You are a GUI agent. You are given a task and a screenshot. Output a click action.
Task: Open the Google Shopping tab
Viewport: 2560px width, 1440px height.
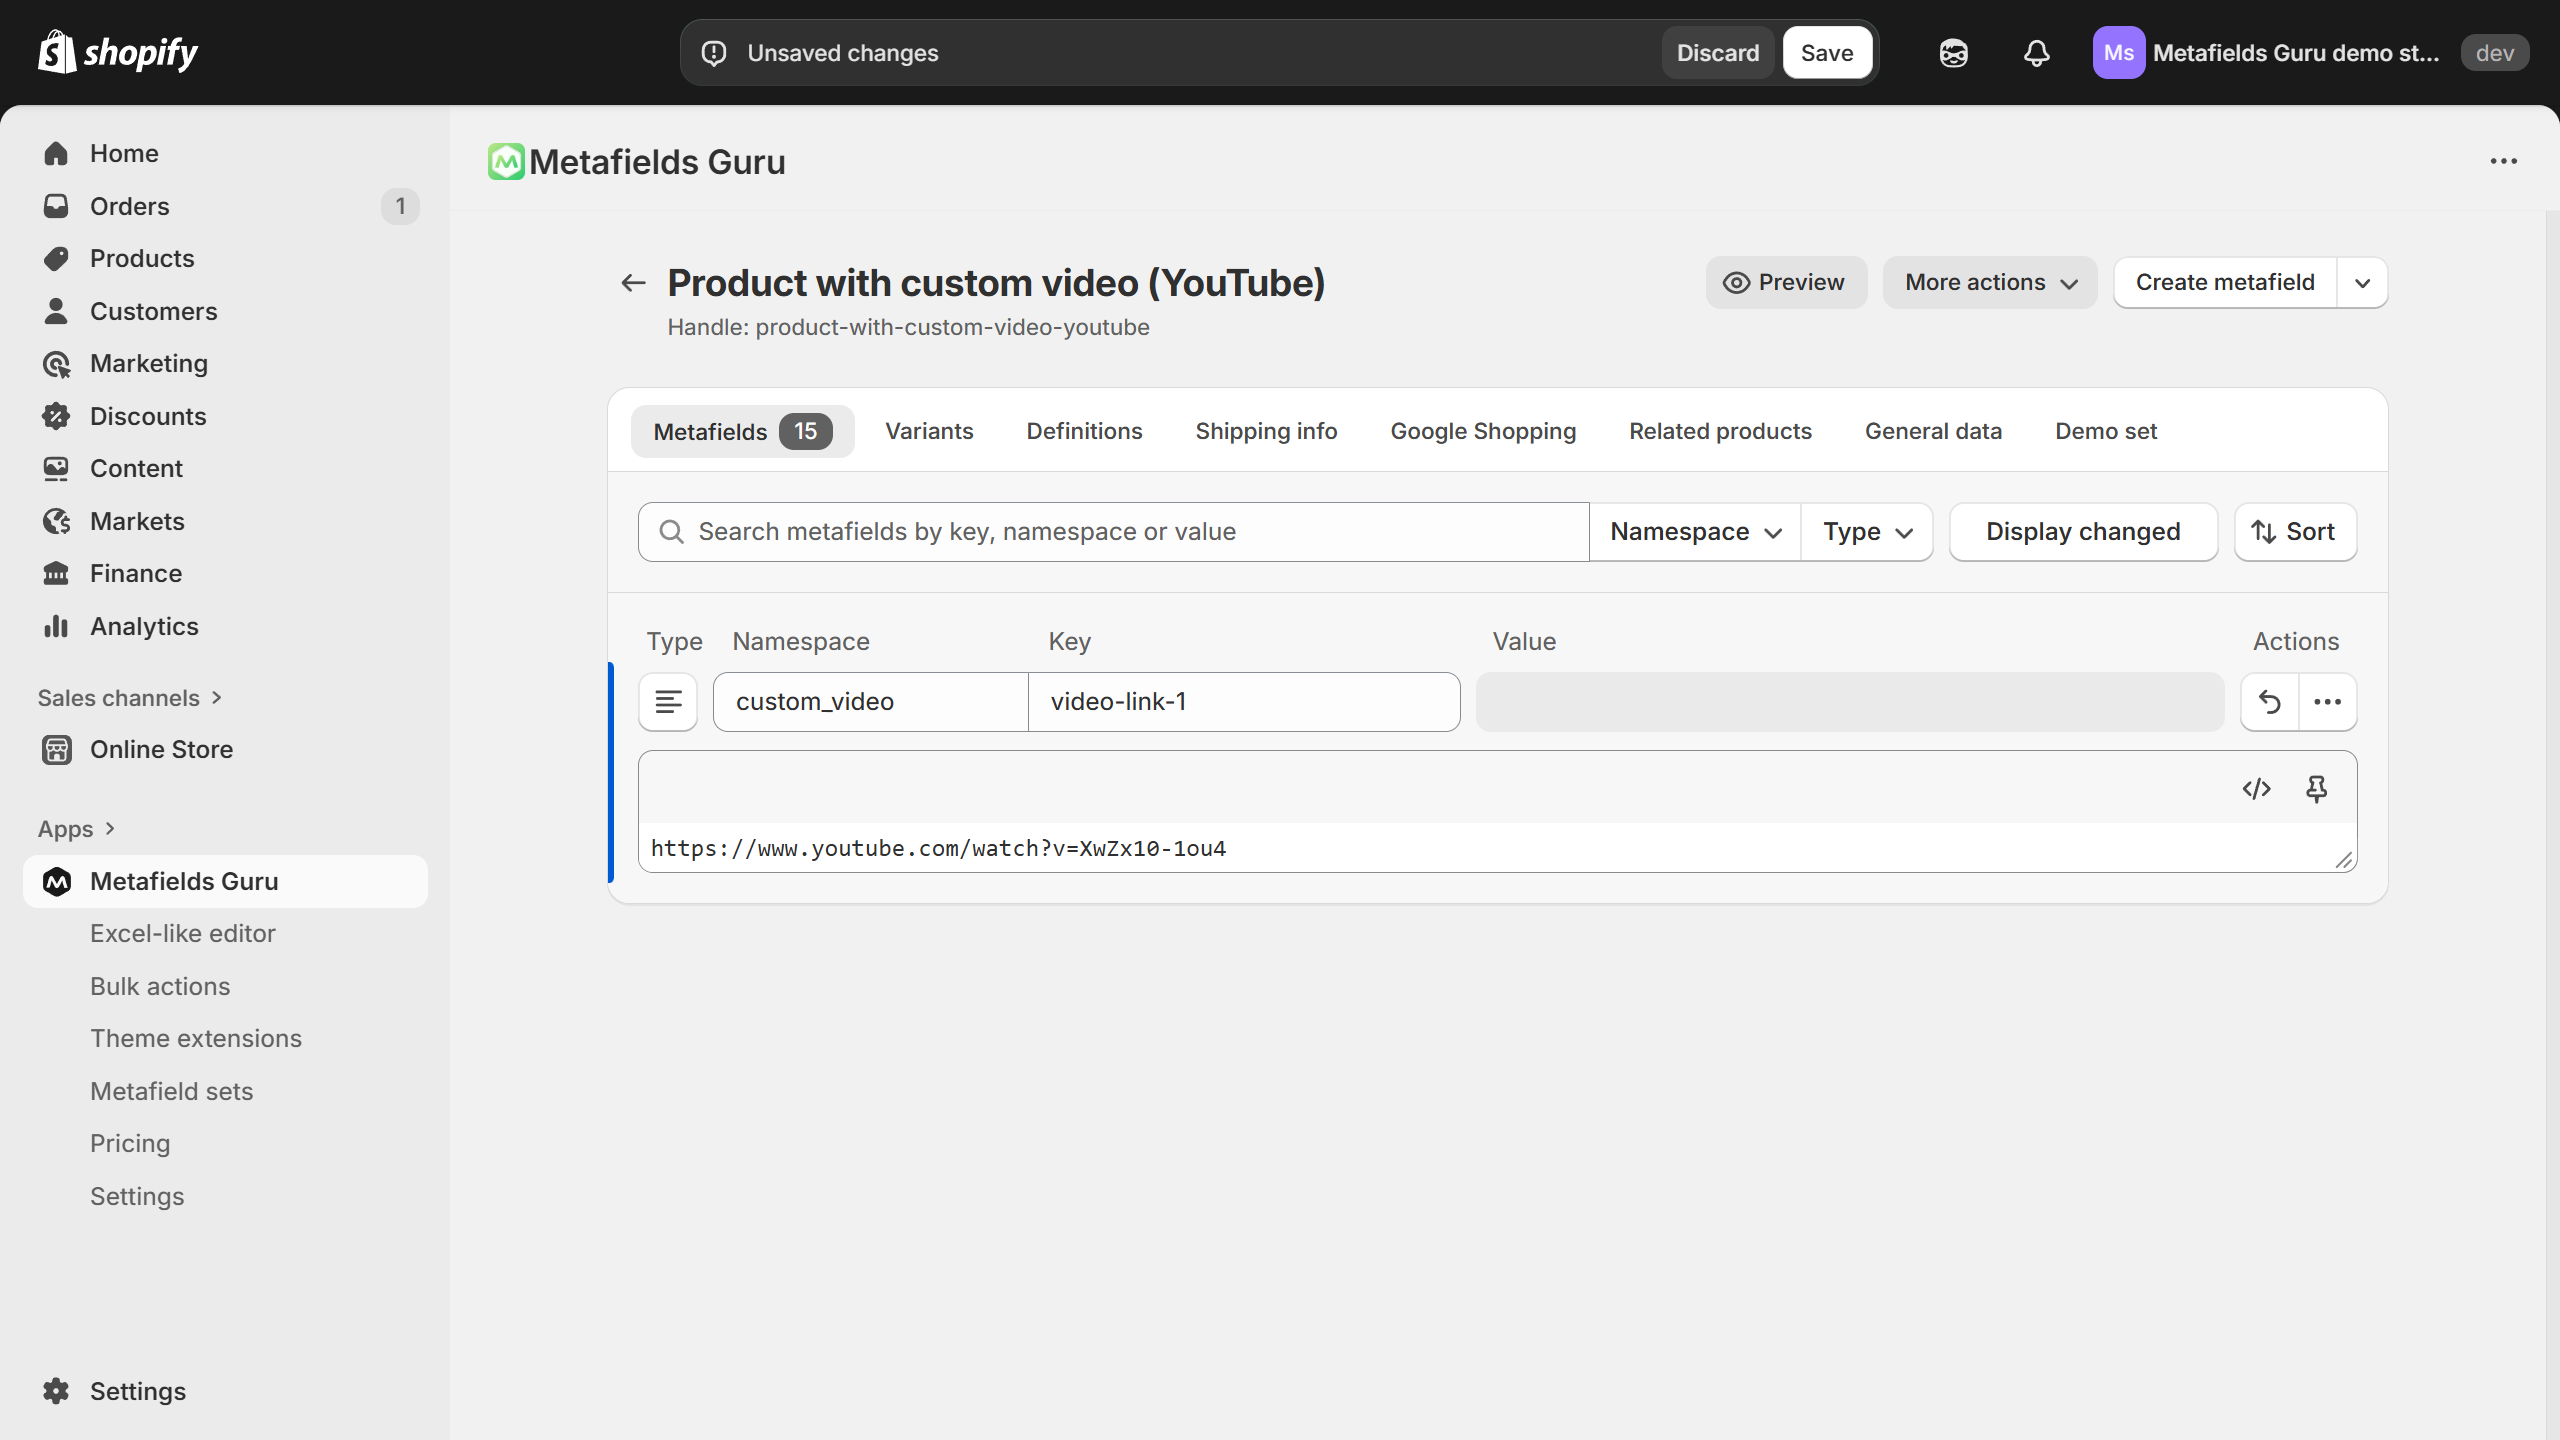tap(1483, 431)
